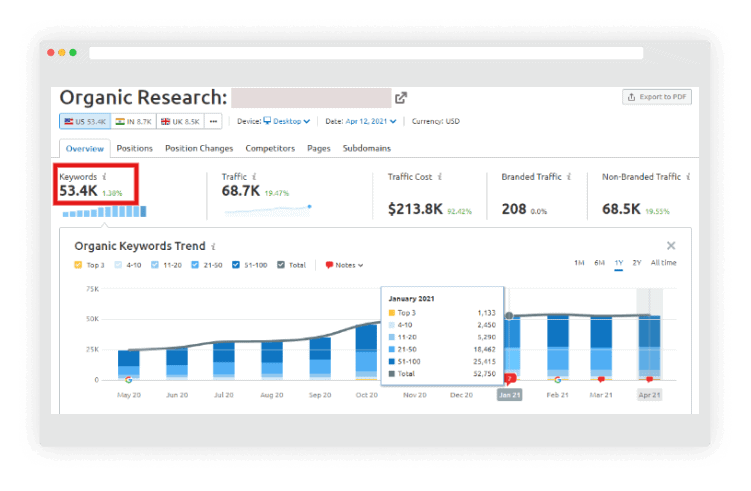751x491 pixels.
Task: Close the Organic Keywords Trend panel
Action: tap(671, 246)
